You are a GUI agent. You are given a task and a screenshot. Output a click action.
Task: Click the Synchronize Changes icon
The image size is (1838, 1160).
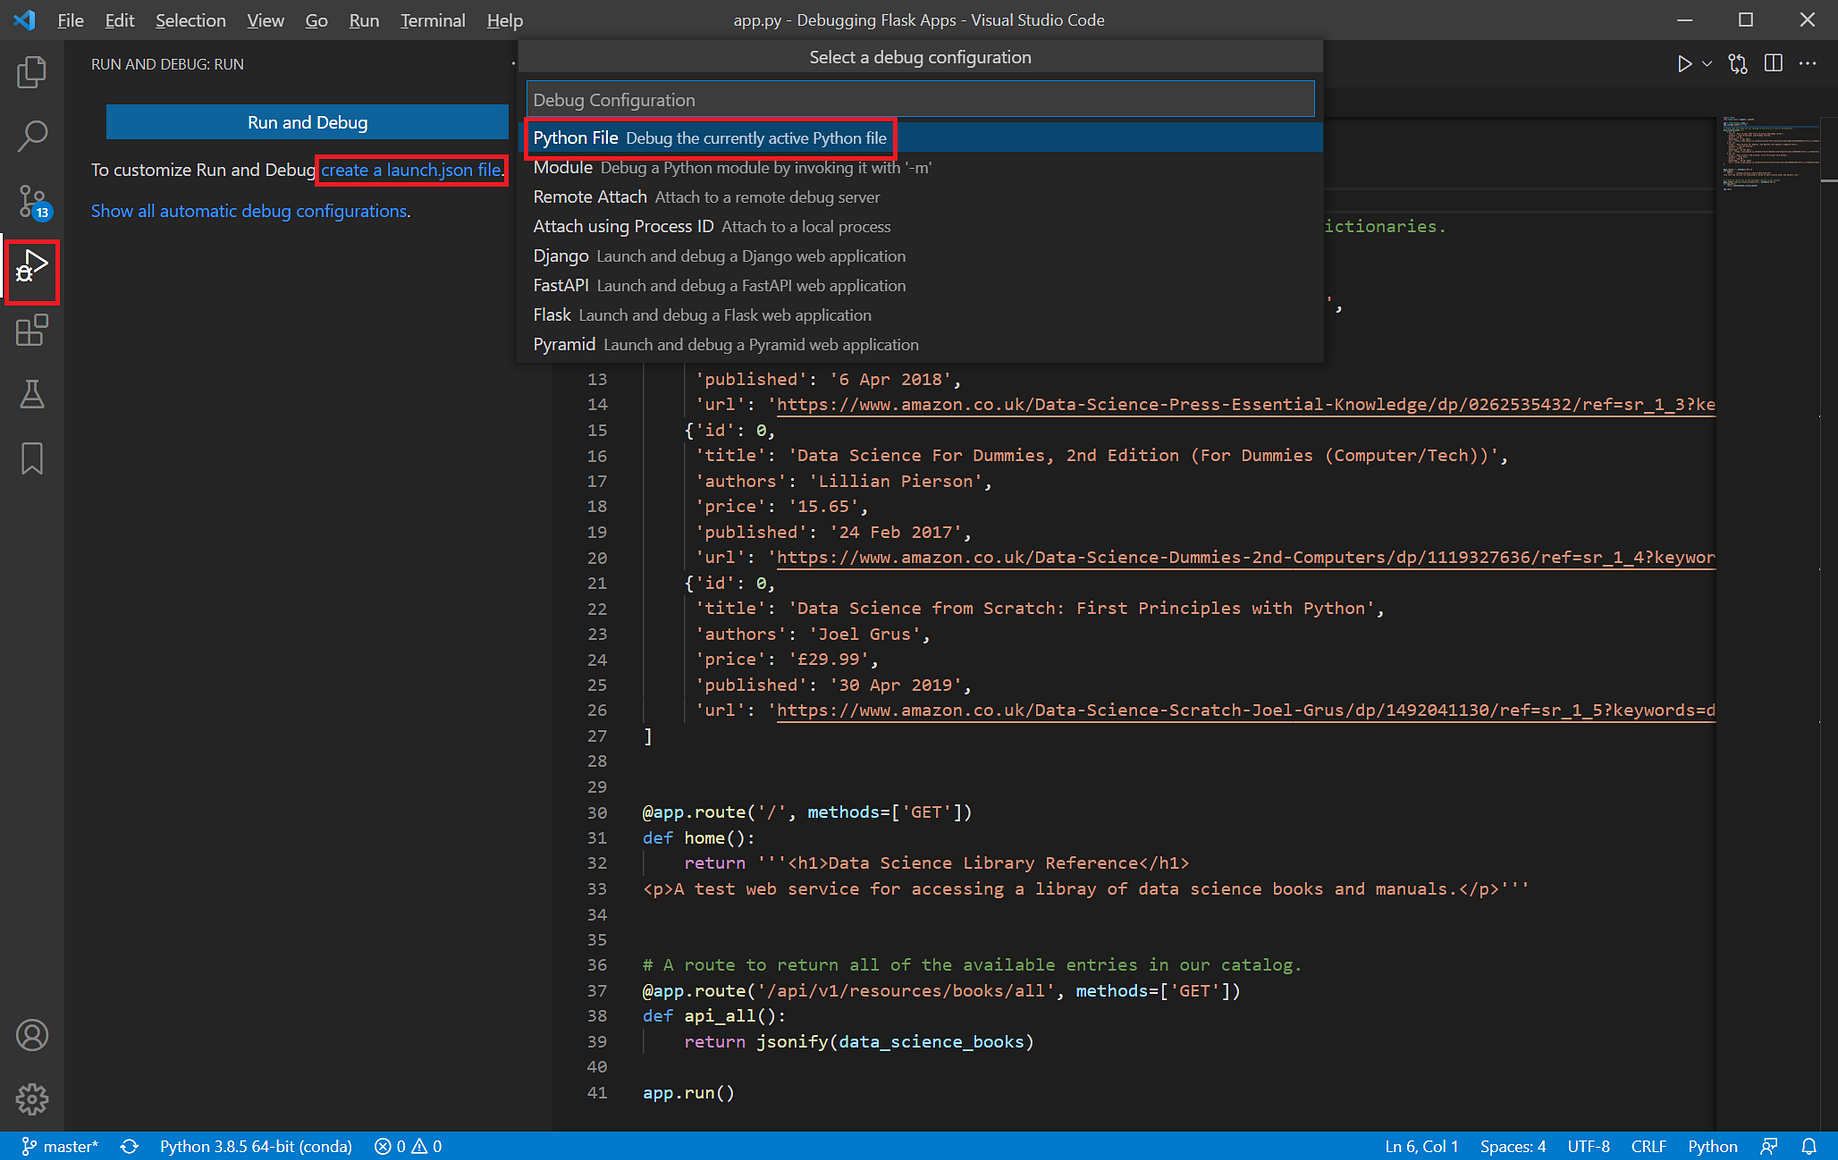click(x=130, y=1146)
